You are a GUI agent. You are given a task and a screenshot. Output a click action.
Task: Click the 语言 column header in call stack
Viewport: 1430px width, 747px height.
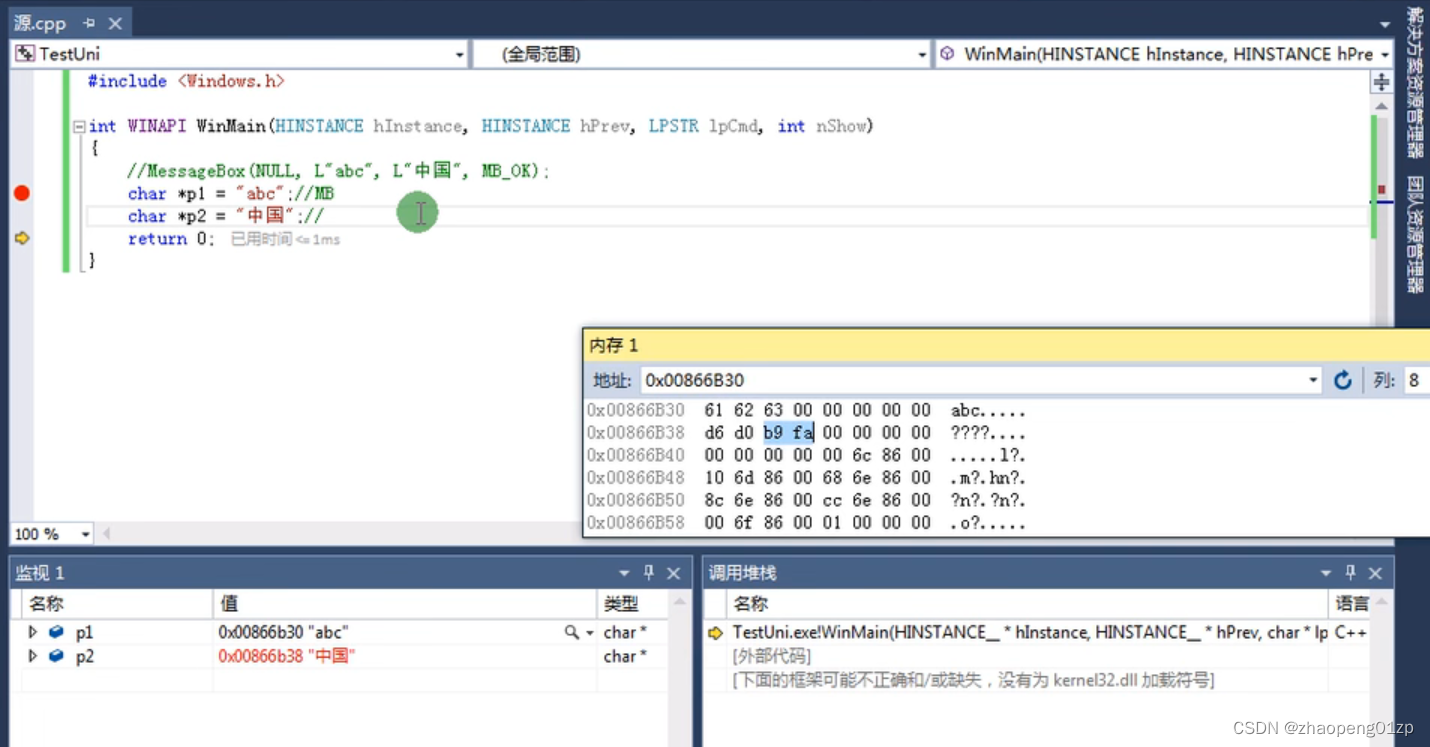coord(1352,604)
